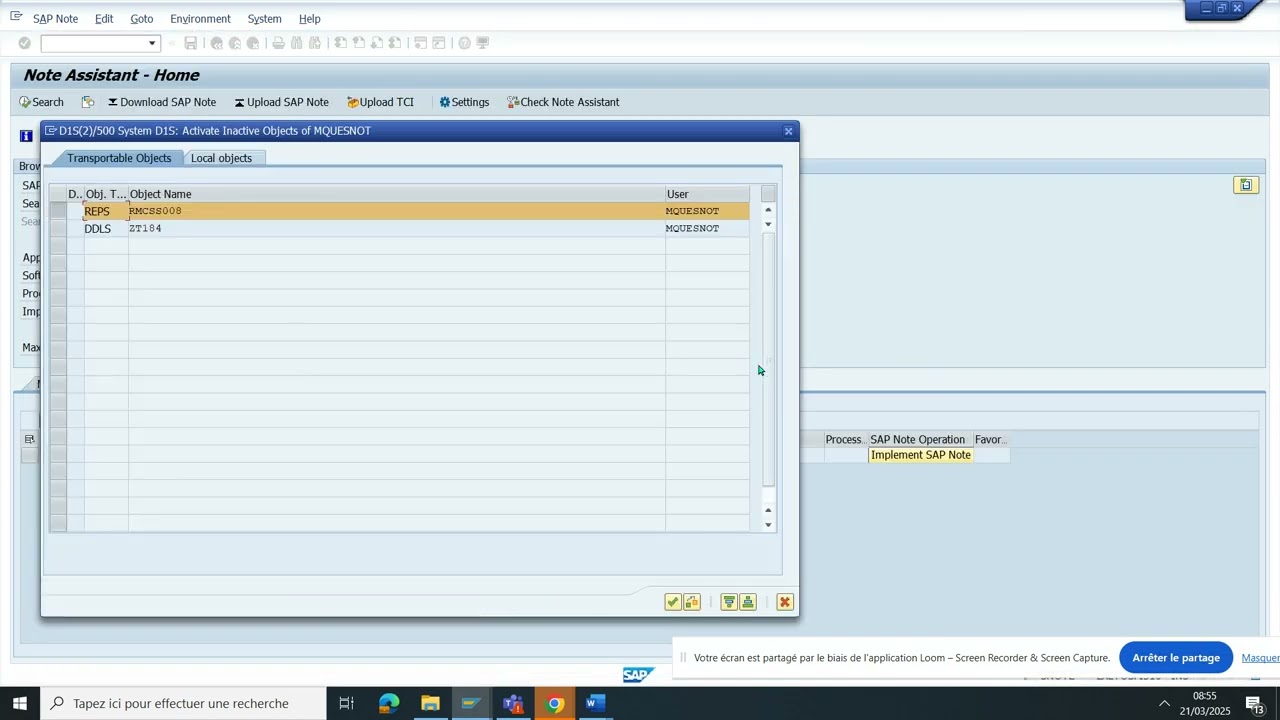
Task: Click the Help question mark icon
Action: click(465, 43)
